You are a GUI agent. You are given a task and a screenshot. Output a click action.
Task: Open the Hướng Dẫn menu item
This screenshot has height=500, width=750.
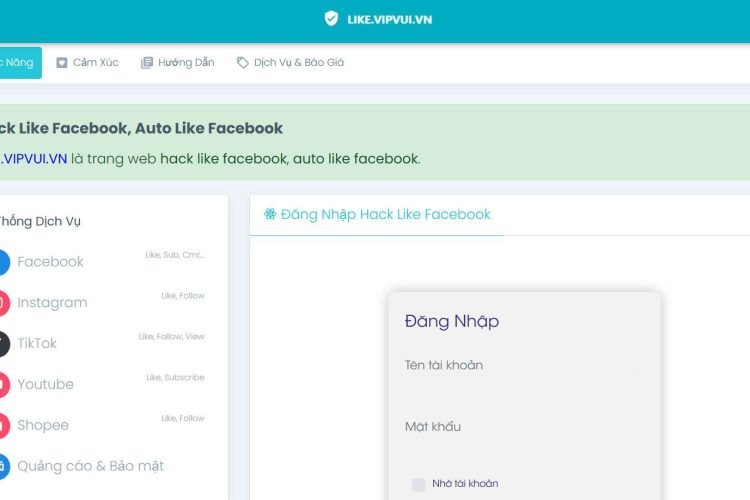click(185, 63)
